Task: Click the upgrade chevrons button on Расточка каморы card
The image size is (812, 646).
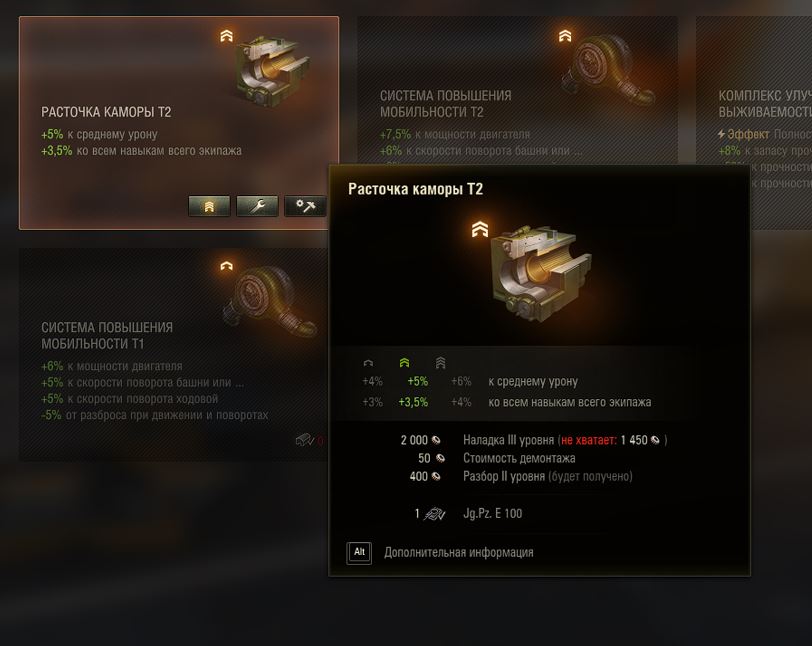Action: point(209,206)
